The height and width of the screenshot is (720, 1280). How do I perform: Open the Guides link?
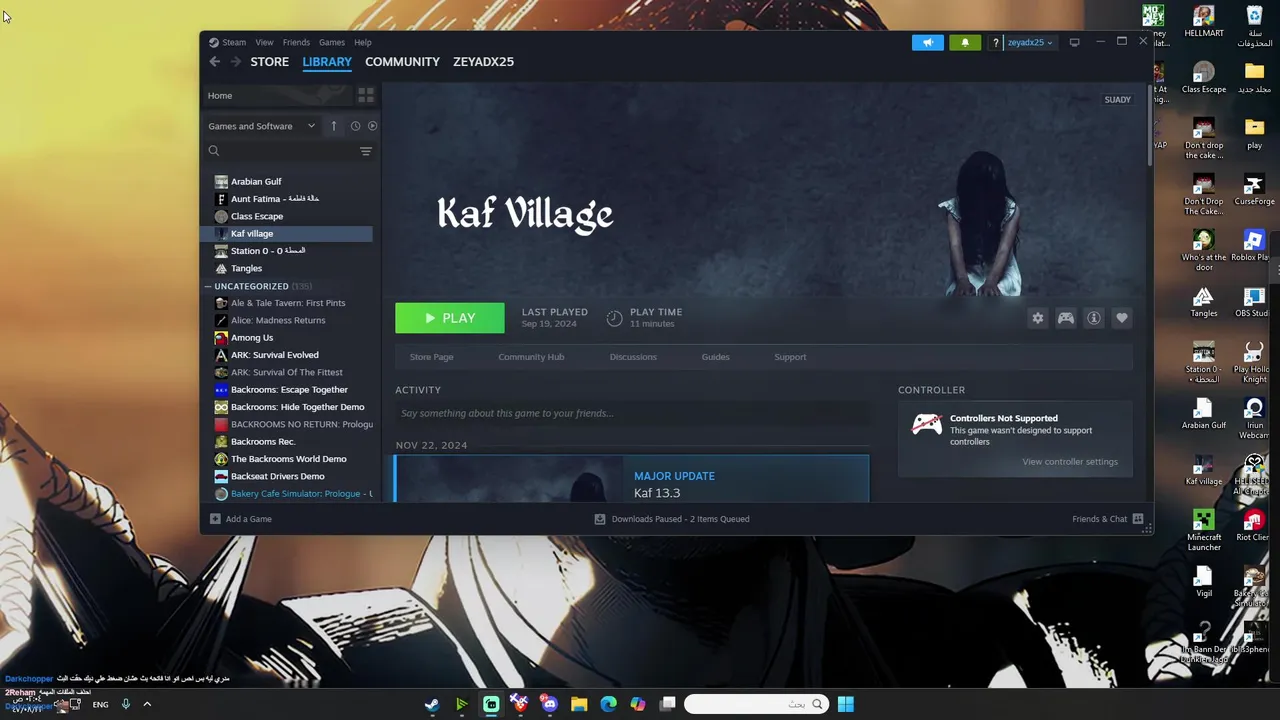pos(715,357)
